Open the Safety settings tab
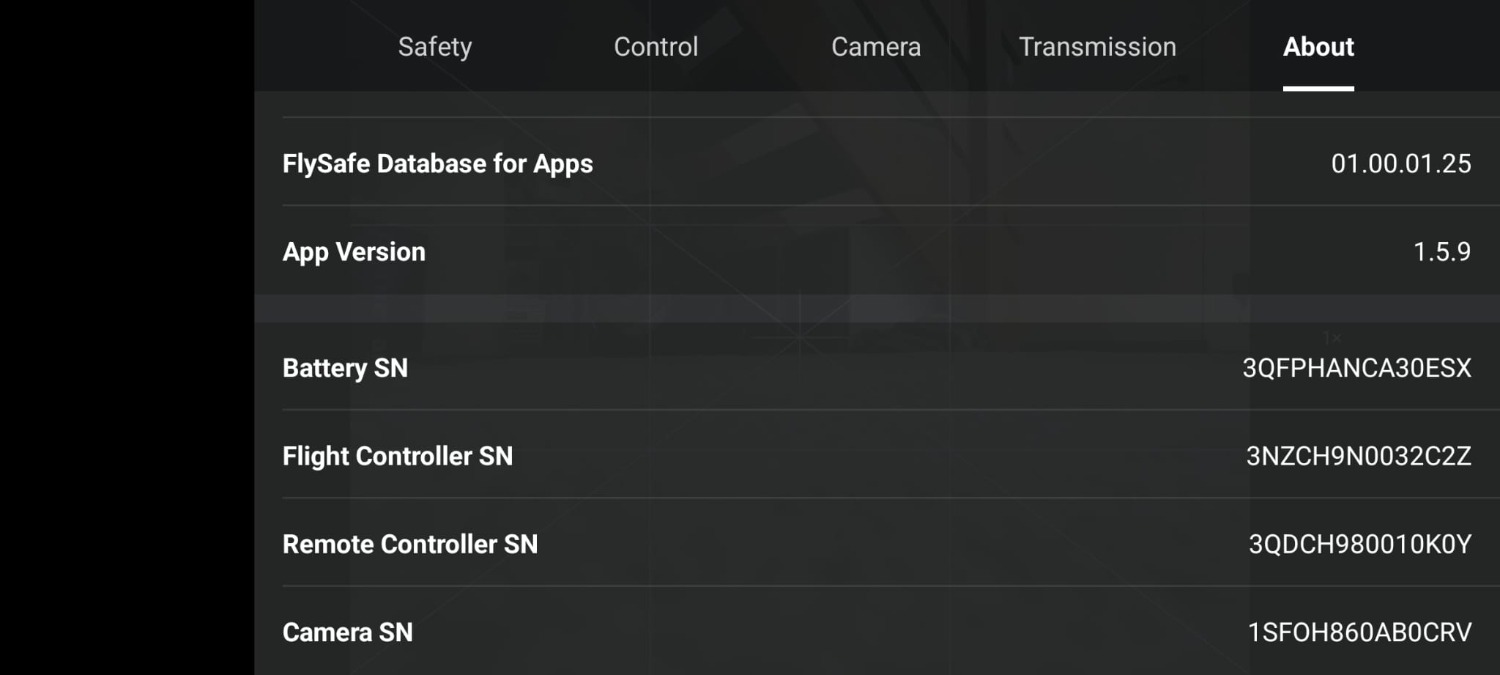Image resolution: width=1500 pixels, height=675 pixels. coord(434,47)
